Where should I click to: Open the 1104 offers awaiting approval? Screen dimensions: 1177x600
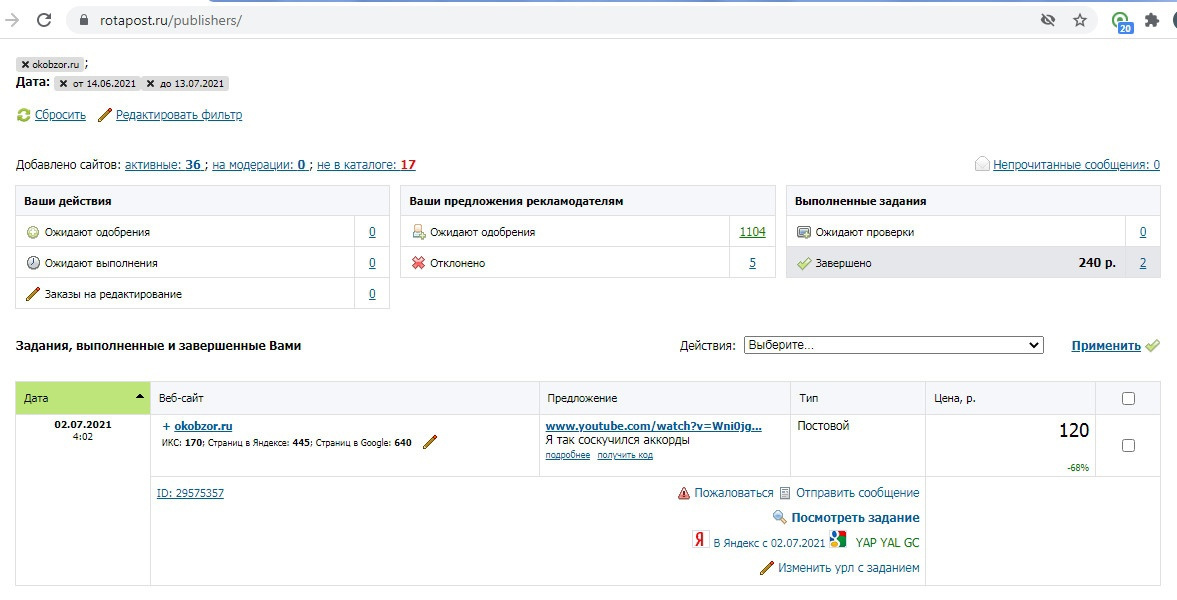click(752, 232)
